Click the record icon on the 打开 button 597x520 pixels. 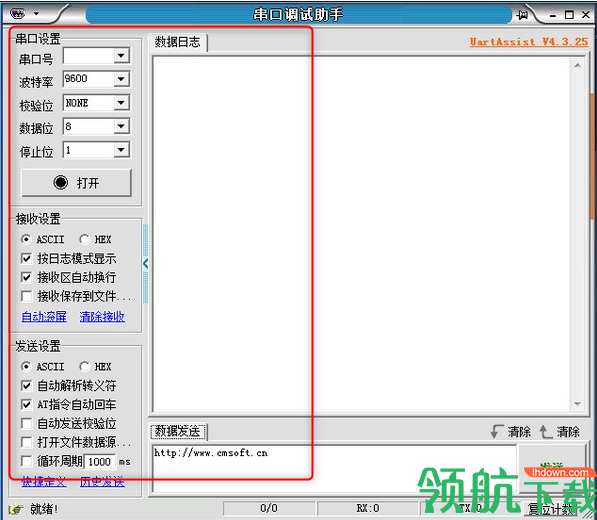(61, 183)
